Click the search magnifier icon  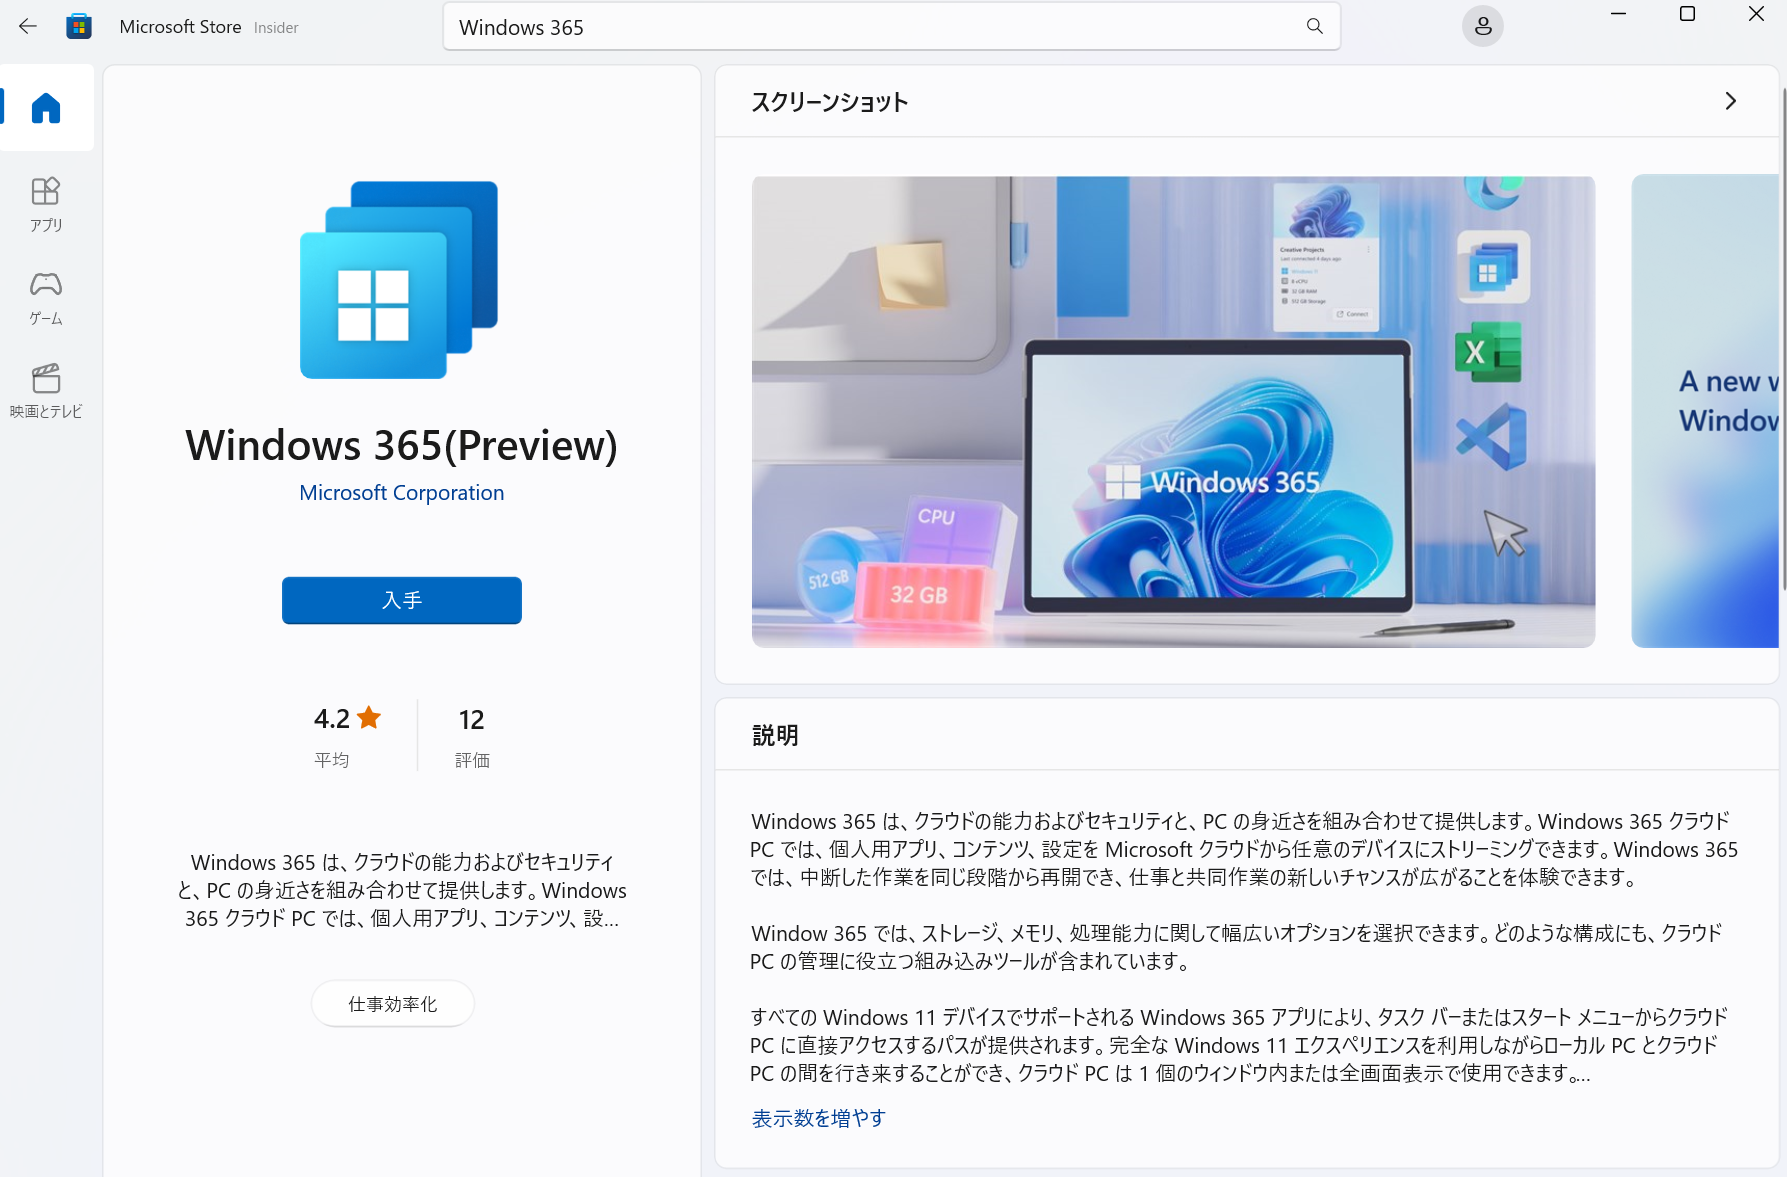pyautogui.click(x=1314, y=27)
